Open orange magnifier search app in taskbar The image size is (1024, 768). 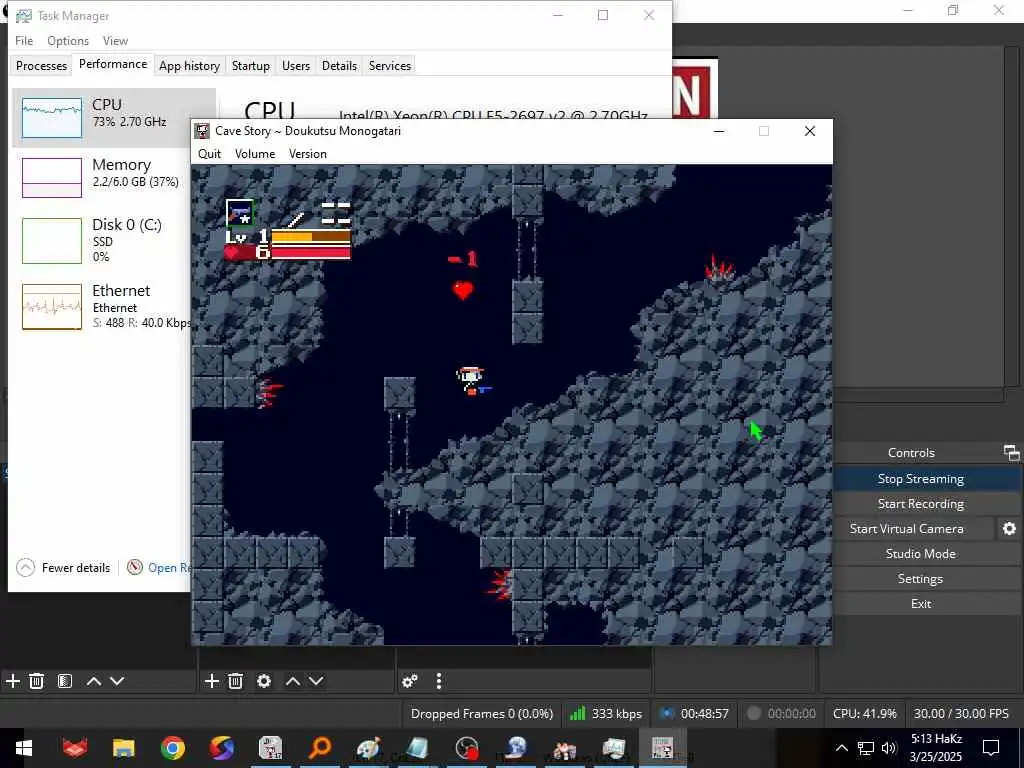point(319,748)
